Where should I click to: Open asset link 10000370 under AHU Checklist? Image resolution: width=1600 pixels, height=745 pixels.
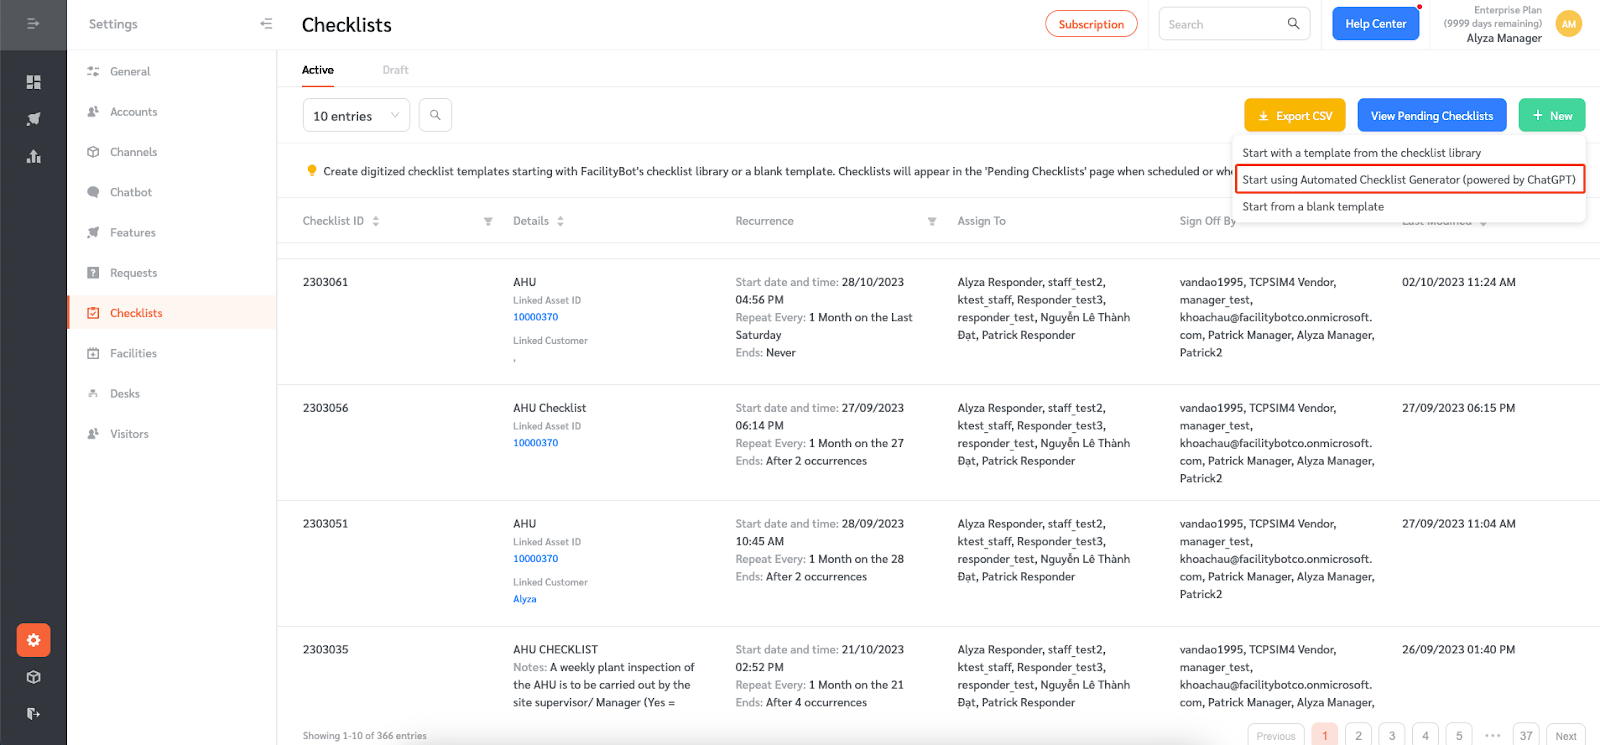[536, 443]
